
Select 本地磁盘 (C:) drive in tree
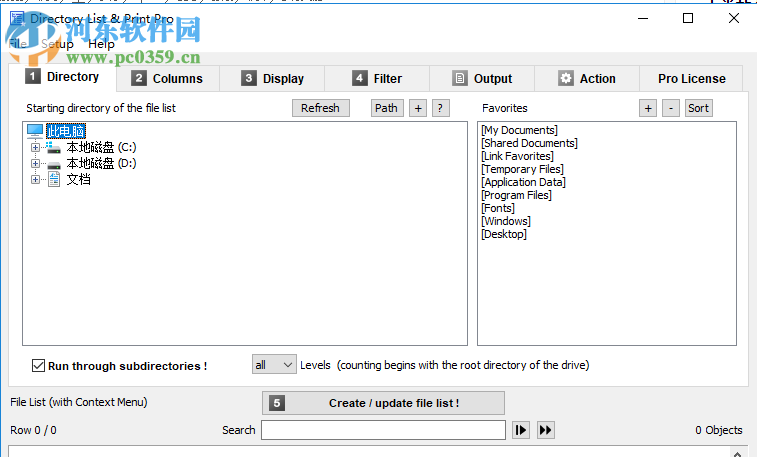[101, 147]
